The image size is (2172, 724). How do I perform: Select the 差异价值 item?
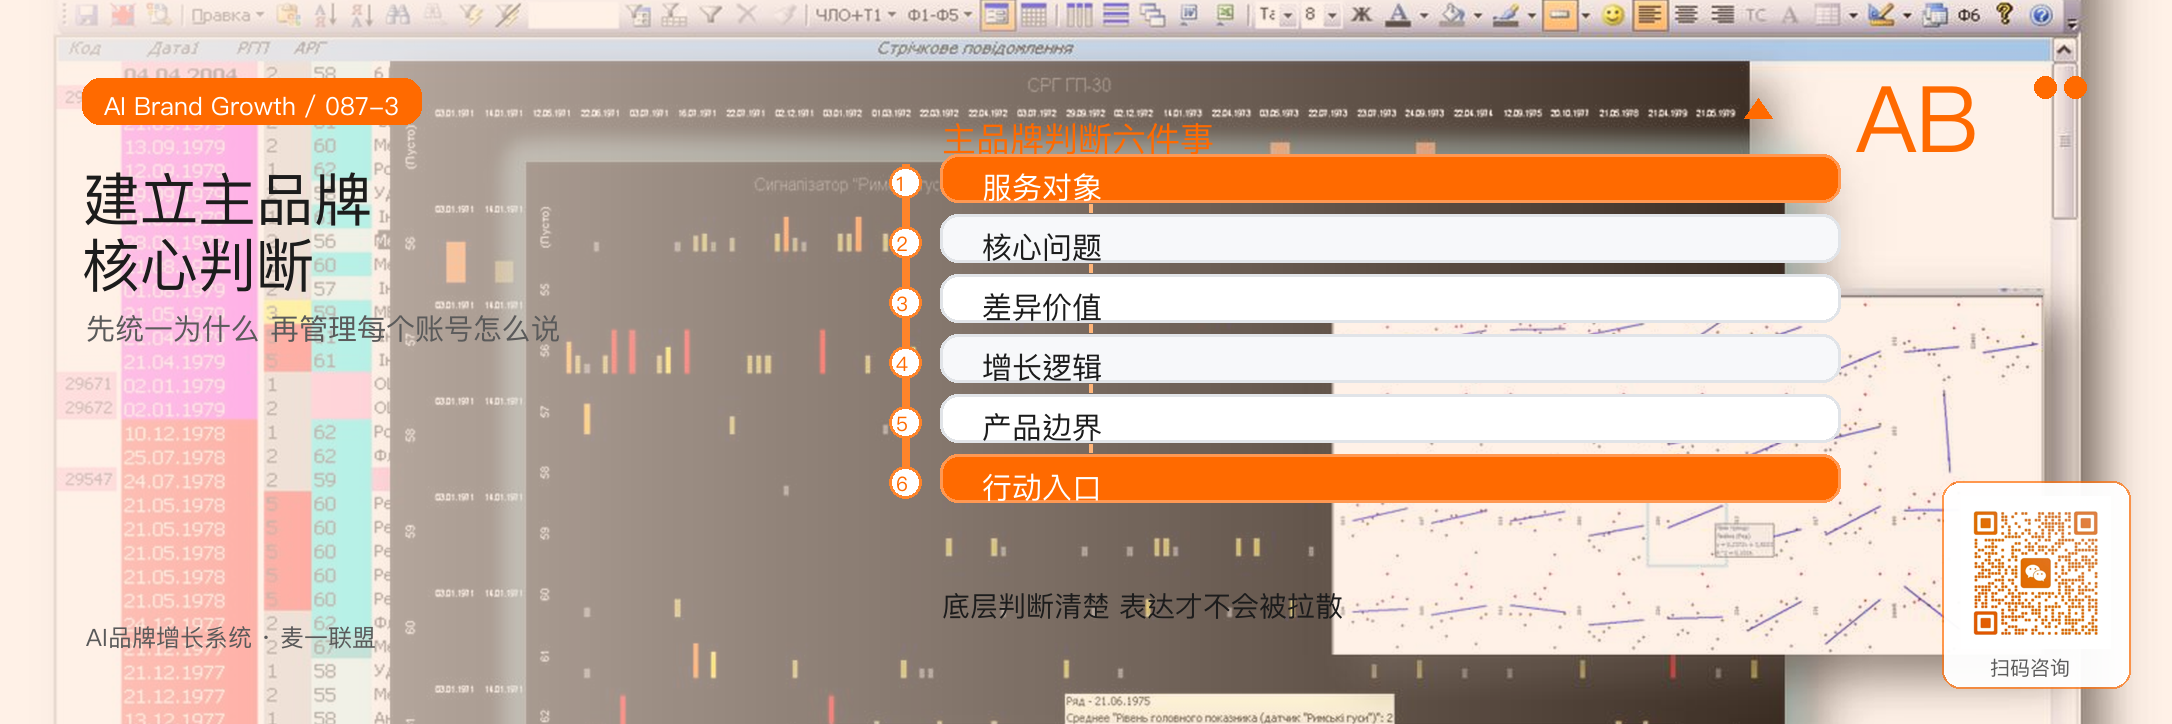coord(1390,300)
